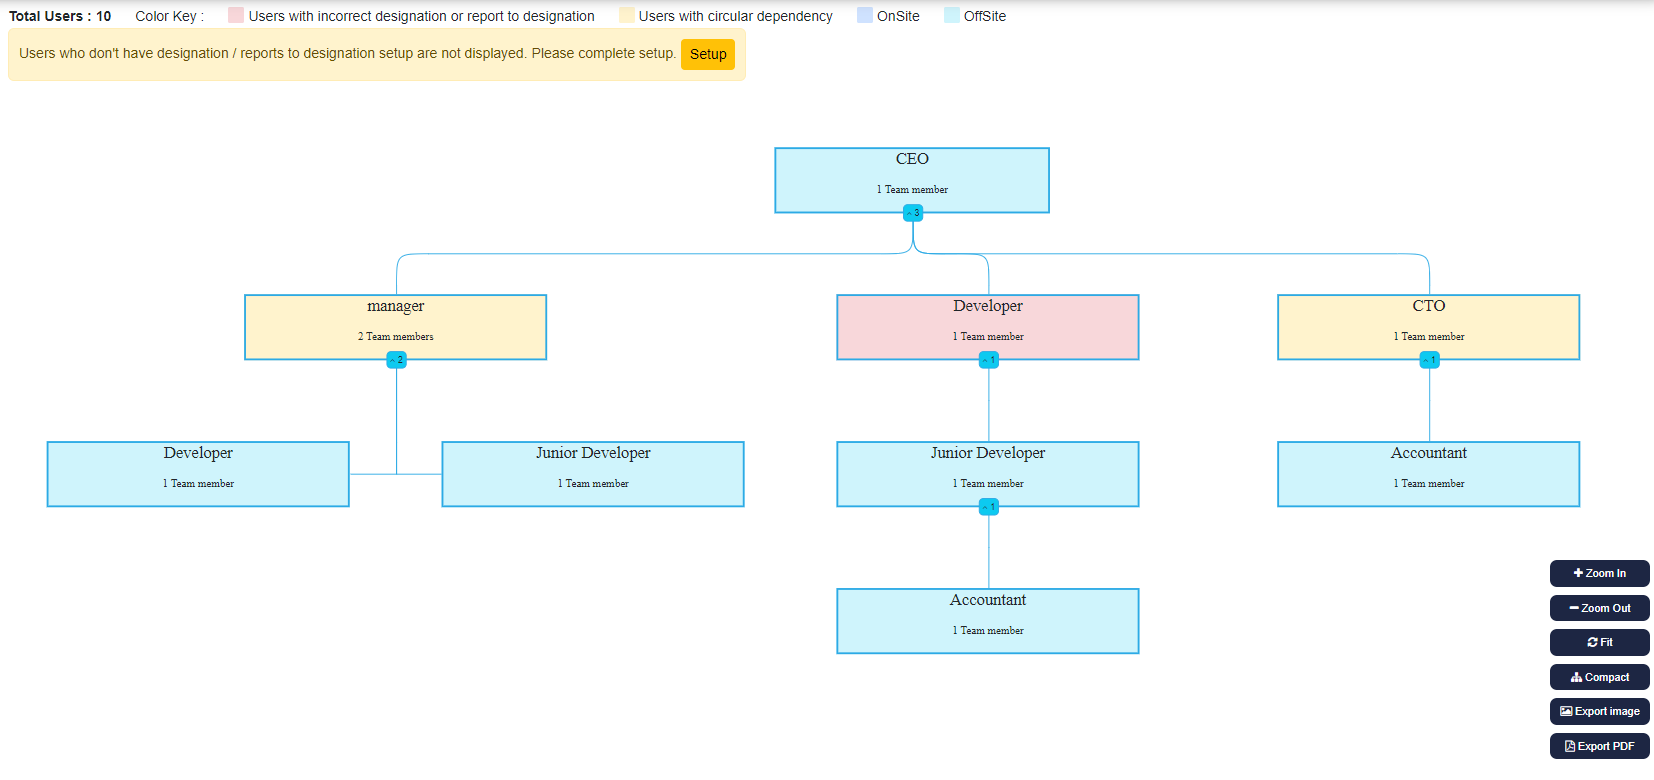Click the OffSite legend color swatch
Image resolution: width=1654 pixels, height=780 pixels.
point(952,16)
